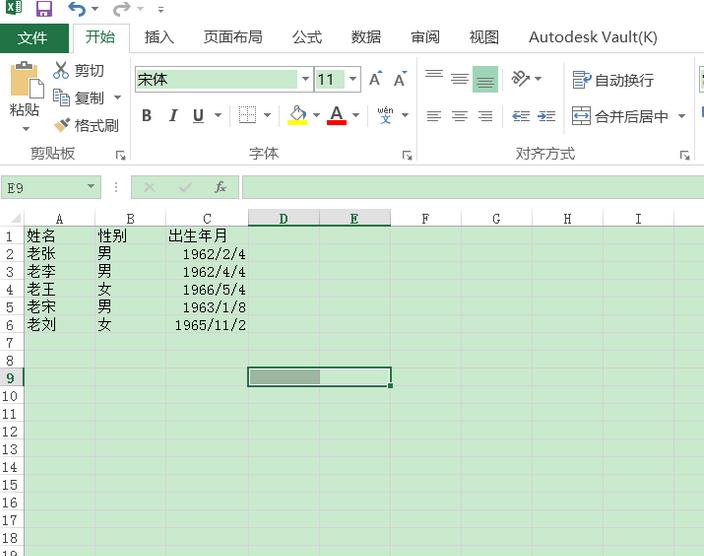Screen dimensions: 704x556
Task: Open the borders dropdown arrow
Action: tap(268, 116)
